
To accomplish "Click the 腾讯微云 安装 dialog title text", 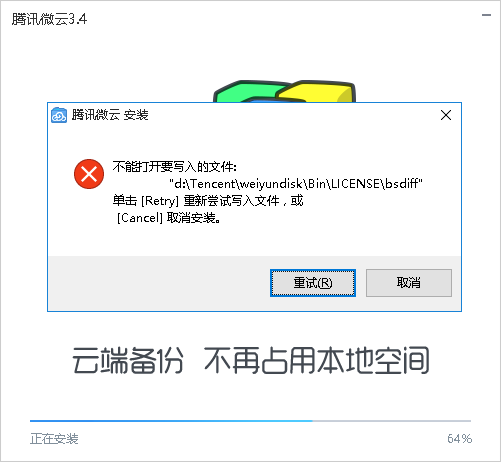I will click(x=110, y=115).
